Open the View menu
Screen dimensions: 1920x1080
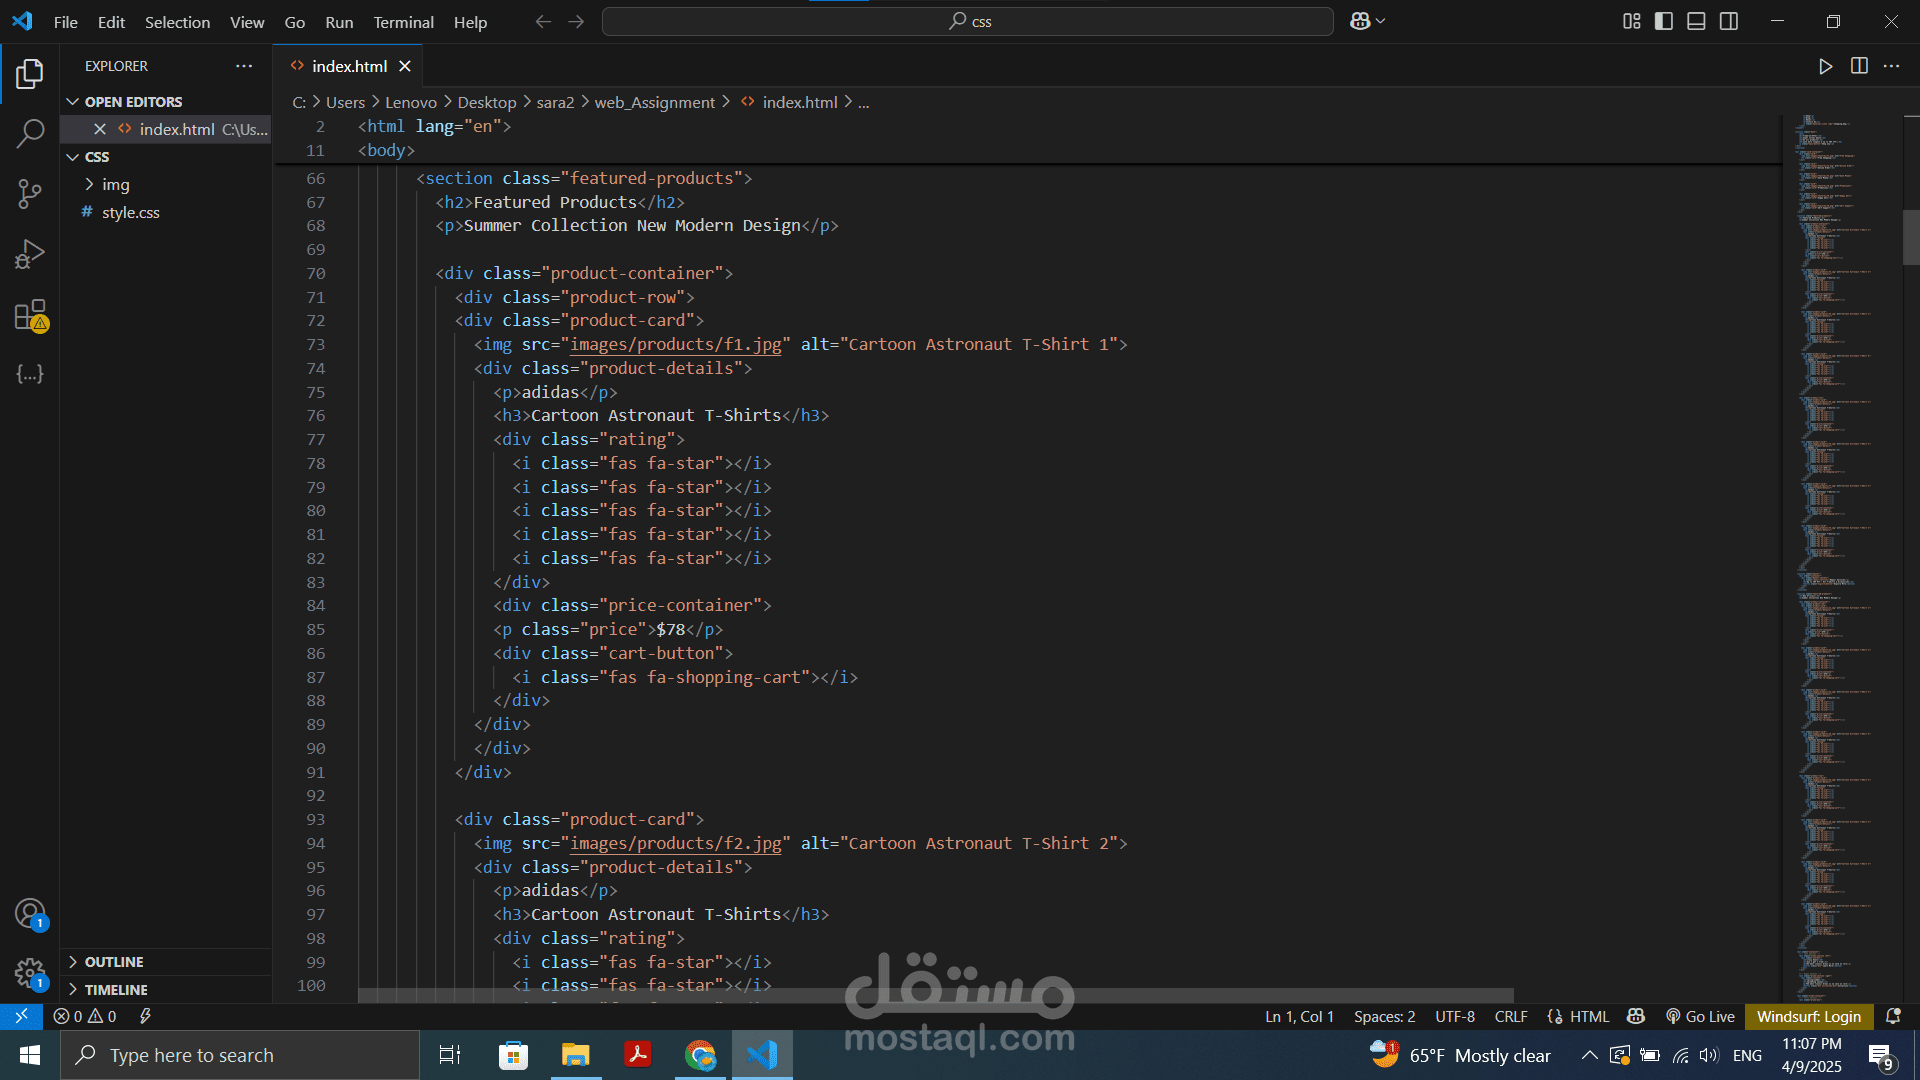(x=247, y=22)
